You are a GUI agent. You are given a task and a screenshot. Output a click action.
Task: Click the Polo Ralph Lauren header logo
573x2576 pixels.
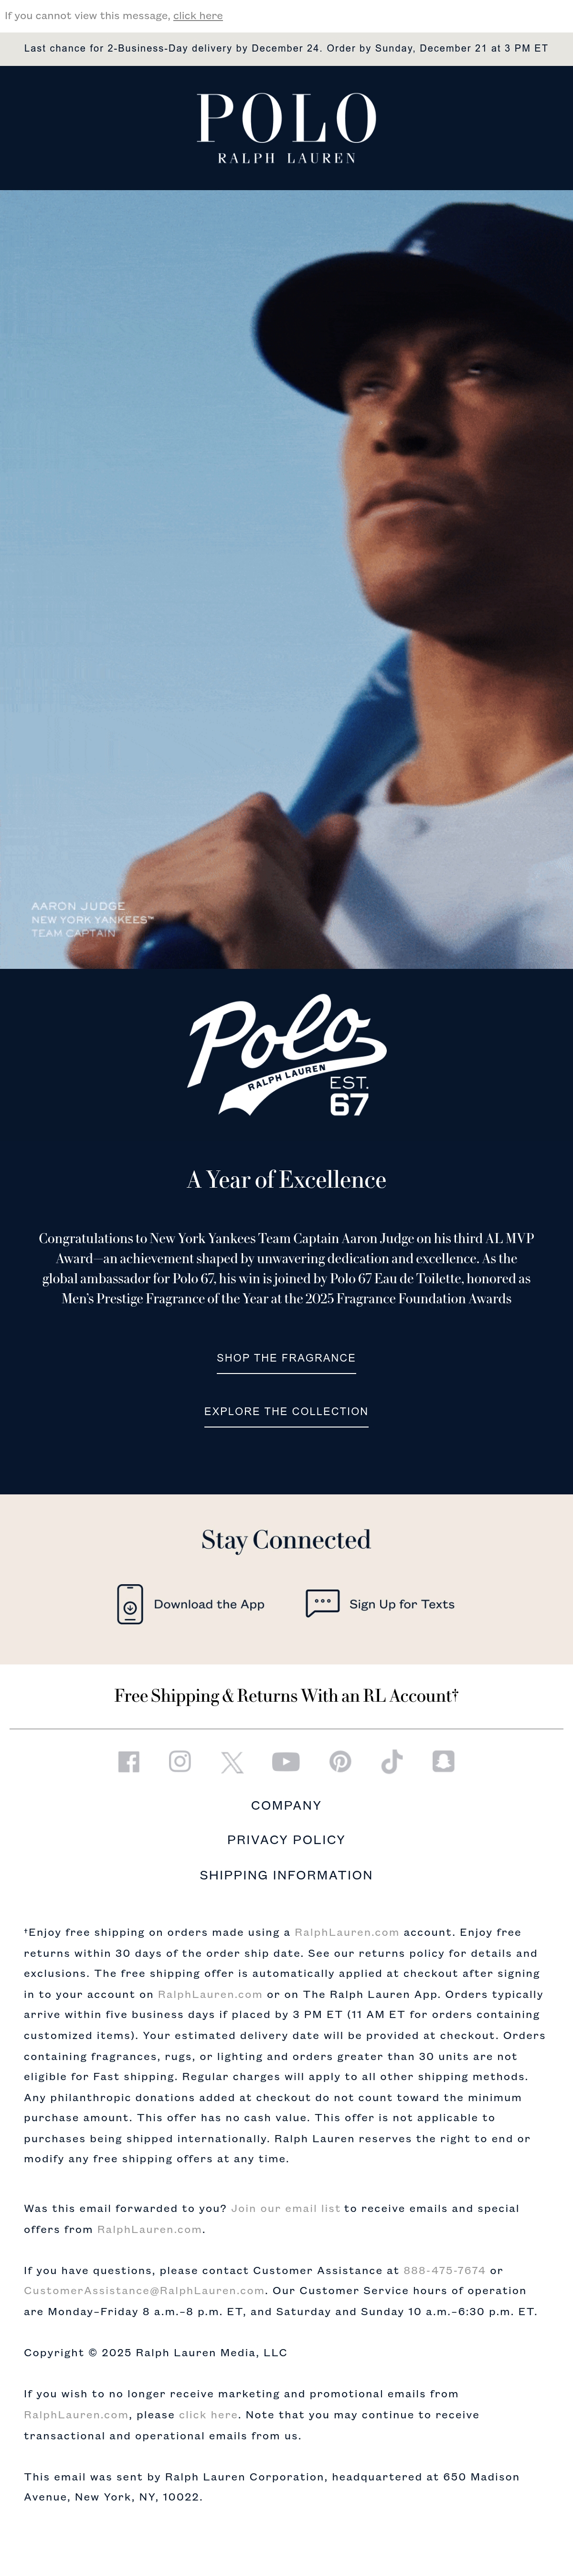[x=287, y=128]
